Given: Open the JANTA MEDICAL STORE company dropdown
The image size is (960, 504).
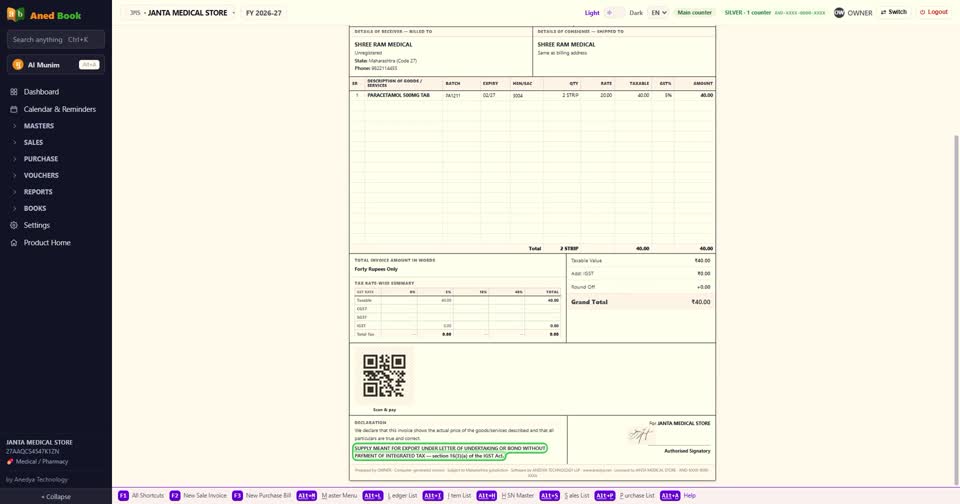Looking at the screenshot, I should pos(178,12).
